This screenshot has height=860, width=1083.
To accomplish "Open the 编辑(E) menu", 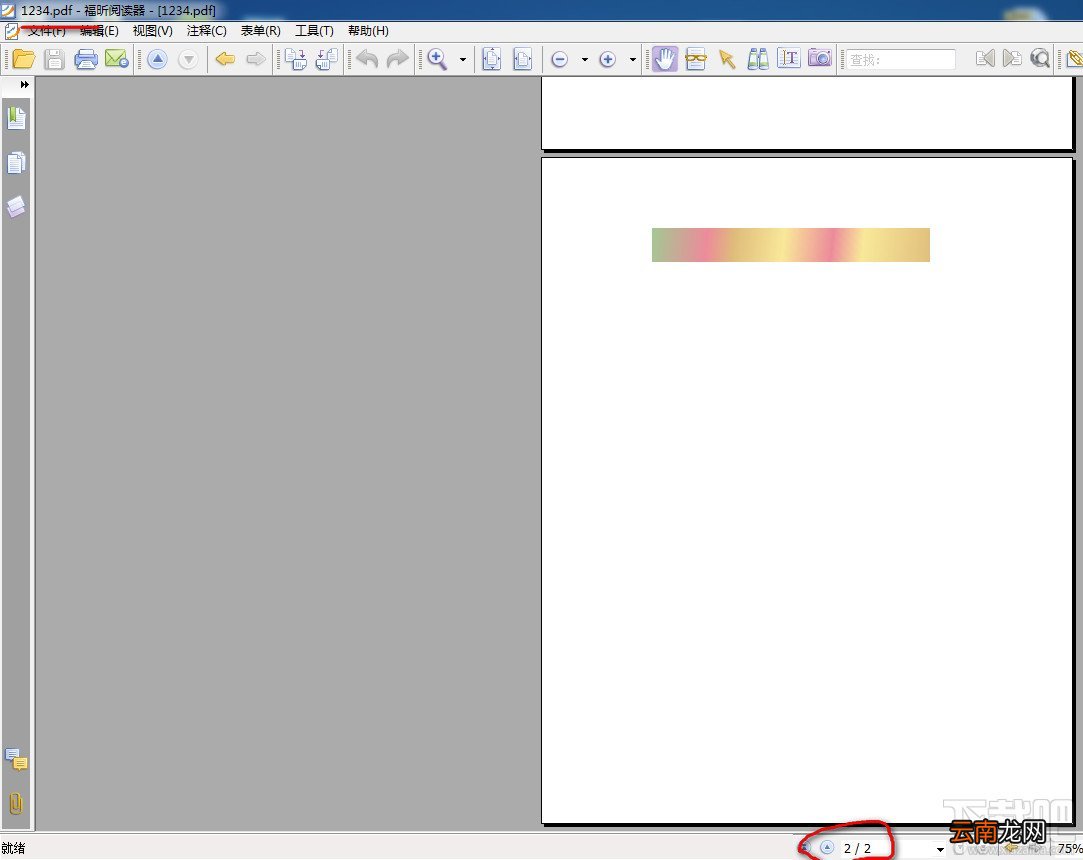I will tap(99, 31).
